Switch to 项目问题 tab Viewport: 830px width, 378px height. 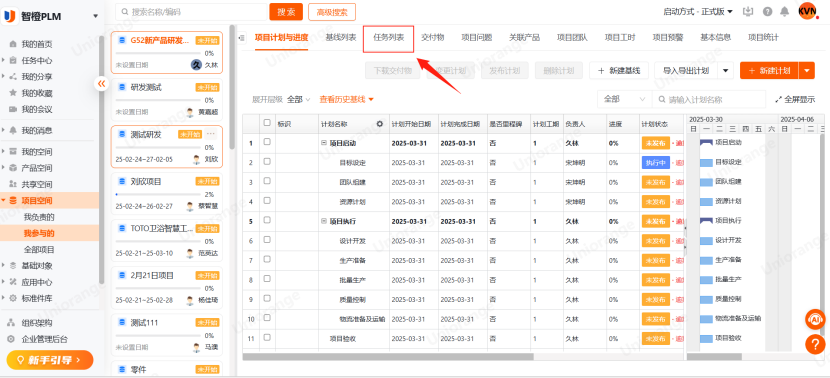(x=476, y=38)
